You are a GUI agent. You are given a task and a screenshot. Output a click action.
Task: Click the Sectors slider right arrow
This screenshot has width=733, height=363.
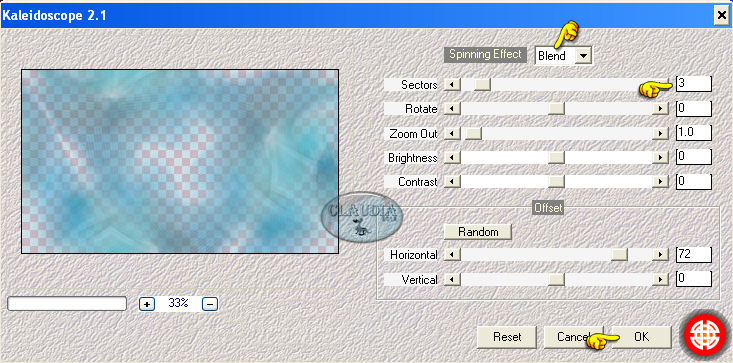coord(660,85)
